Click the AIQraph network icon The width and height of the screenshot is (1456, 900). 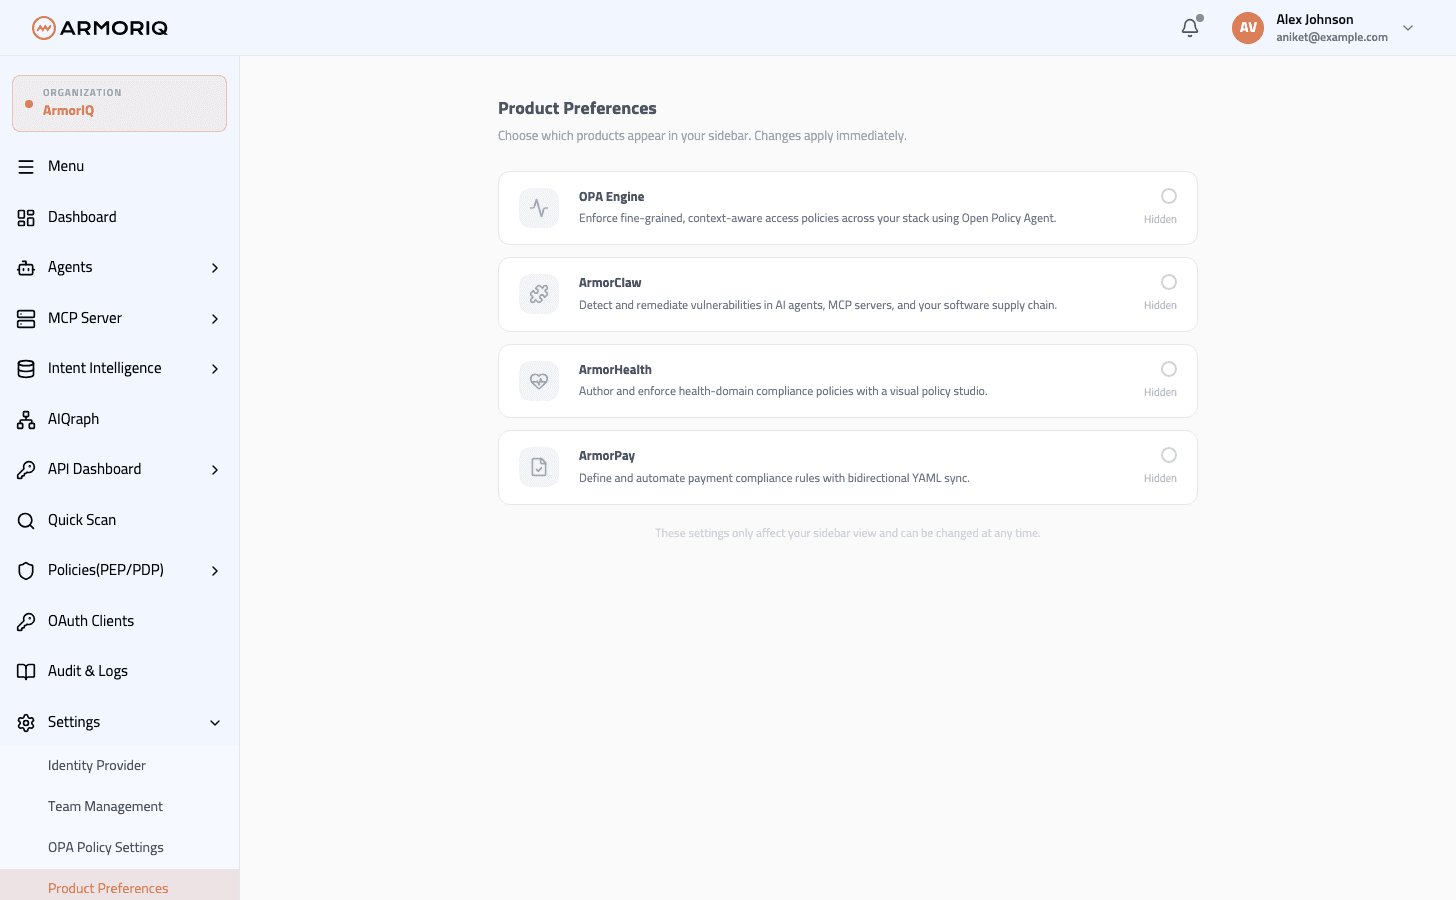click(x=26, y=419)
